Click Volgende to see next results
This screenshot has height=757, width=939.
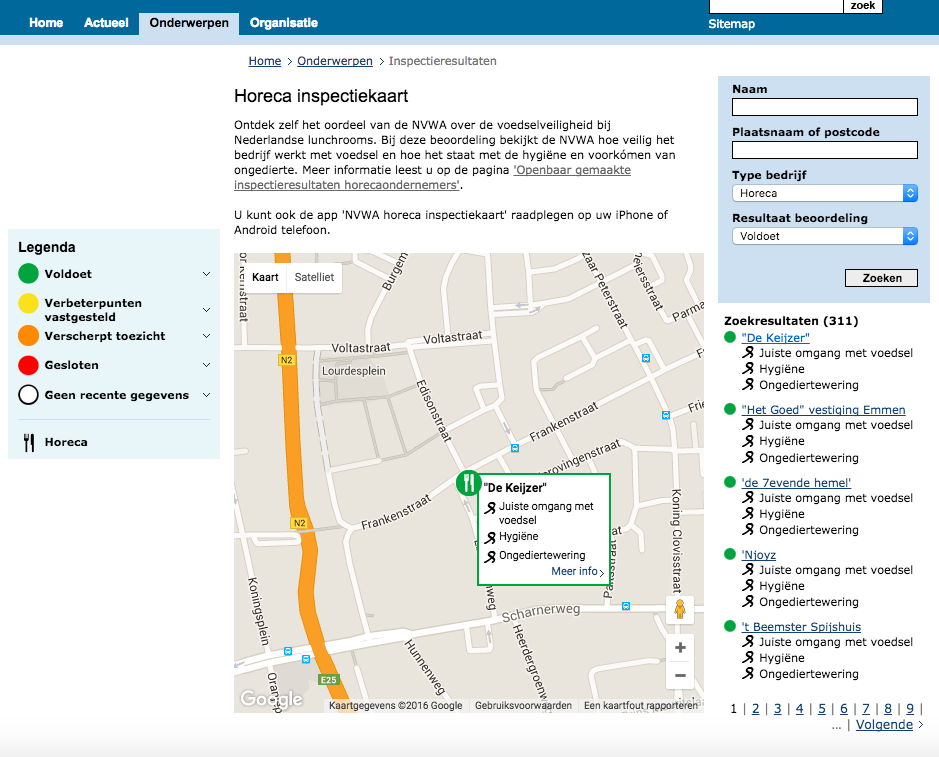coord(885,725)
